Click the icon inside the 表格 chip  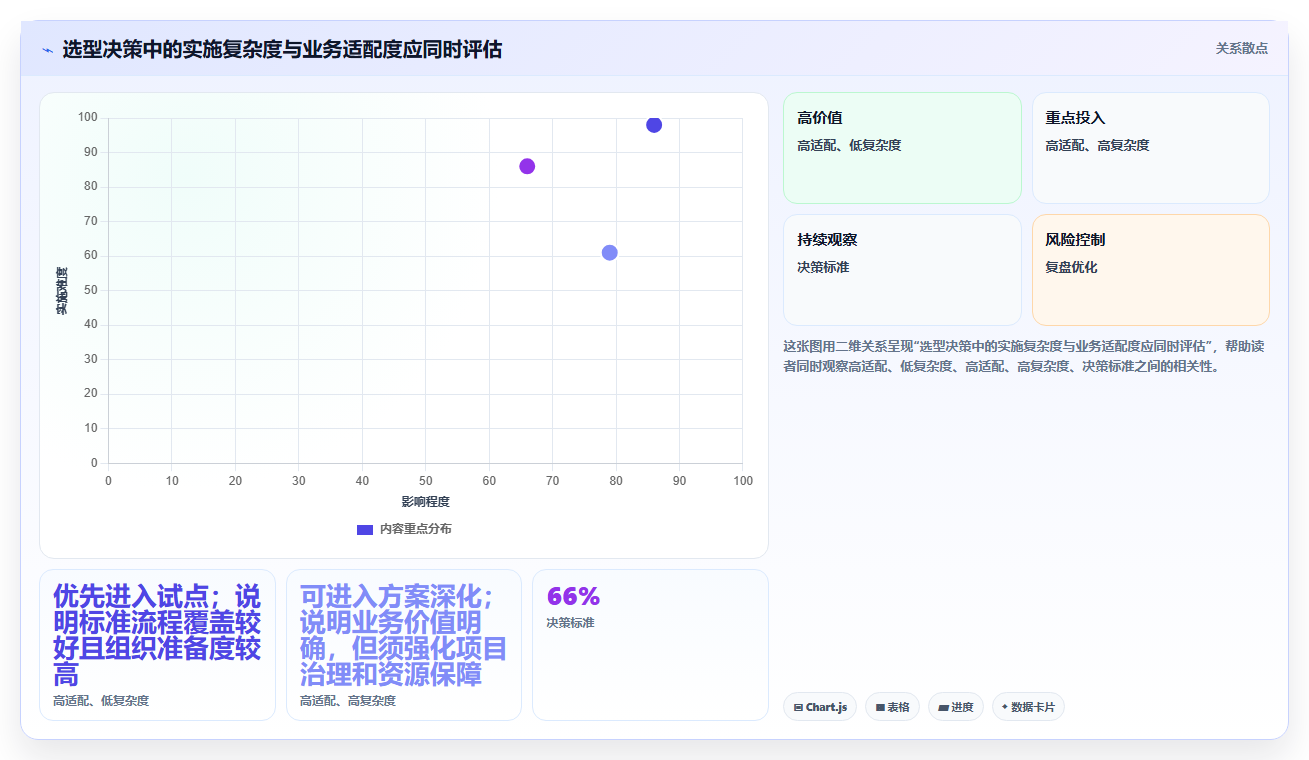tap(880, 707)
